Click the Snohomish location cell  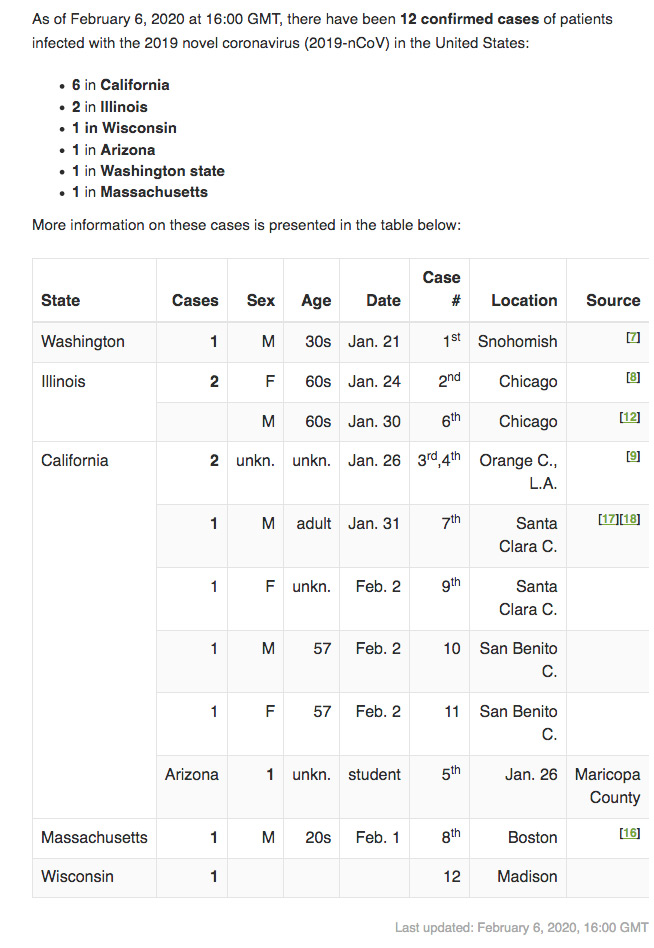click(518, 342)
